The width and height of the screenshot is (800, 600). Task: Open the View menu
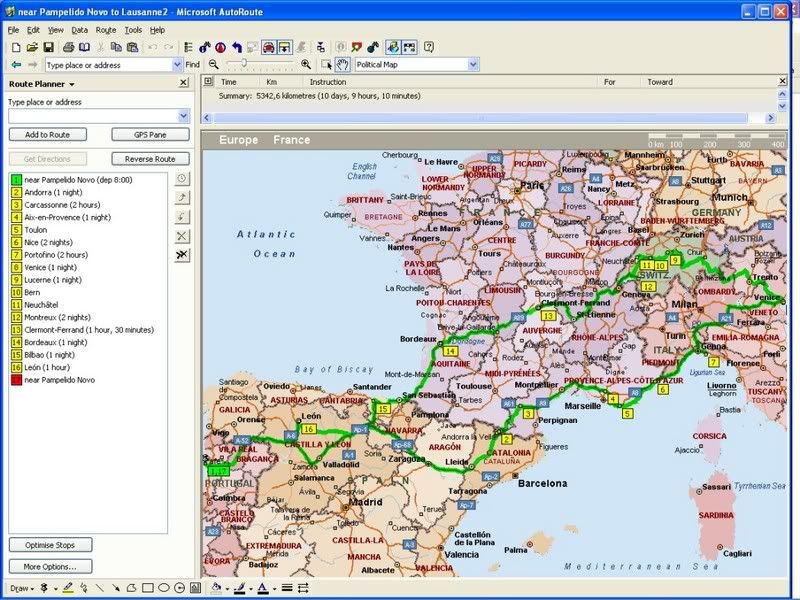click(x=56, y=30)
